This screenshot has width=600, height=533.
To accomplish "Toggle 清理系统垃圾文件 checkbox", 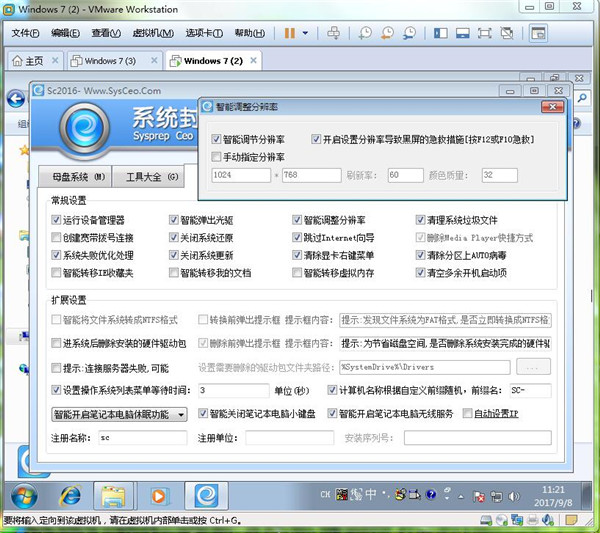I will (x=420, y=220).
